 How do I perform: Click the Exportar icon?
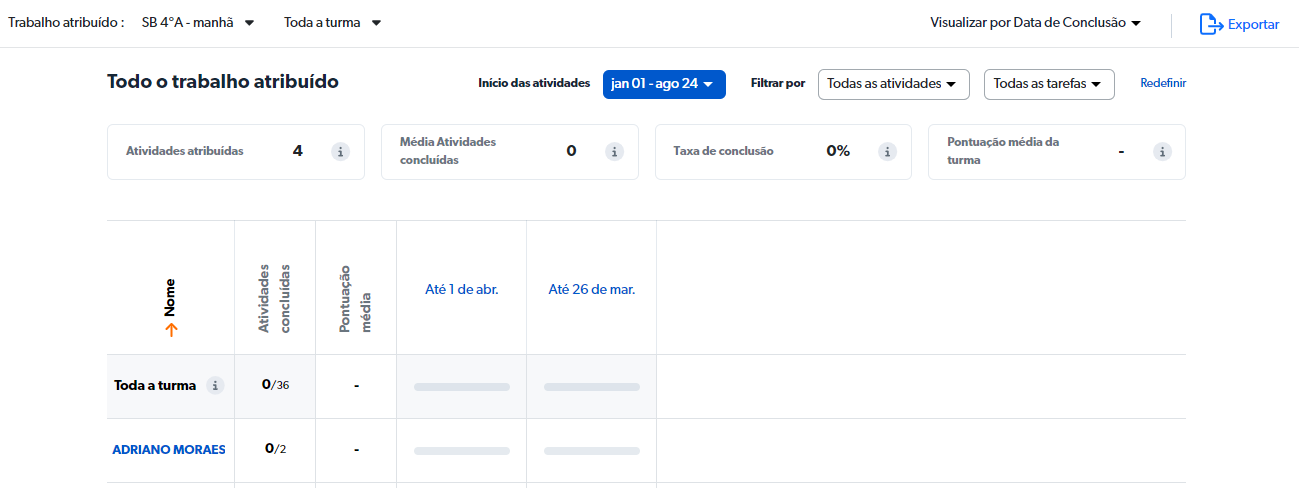(x=1211, y=24)
